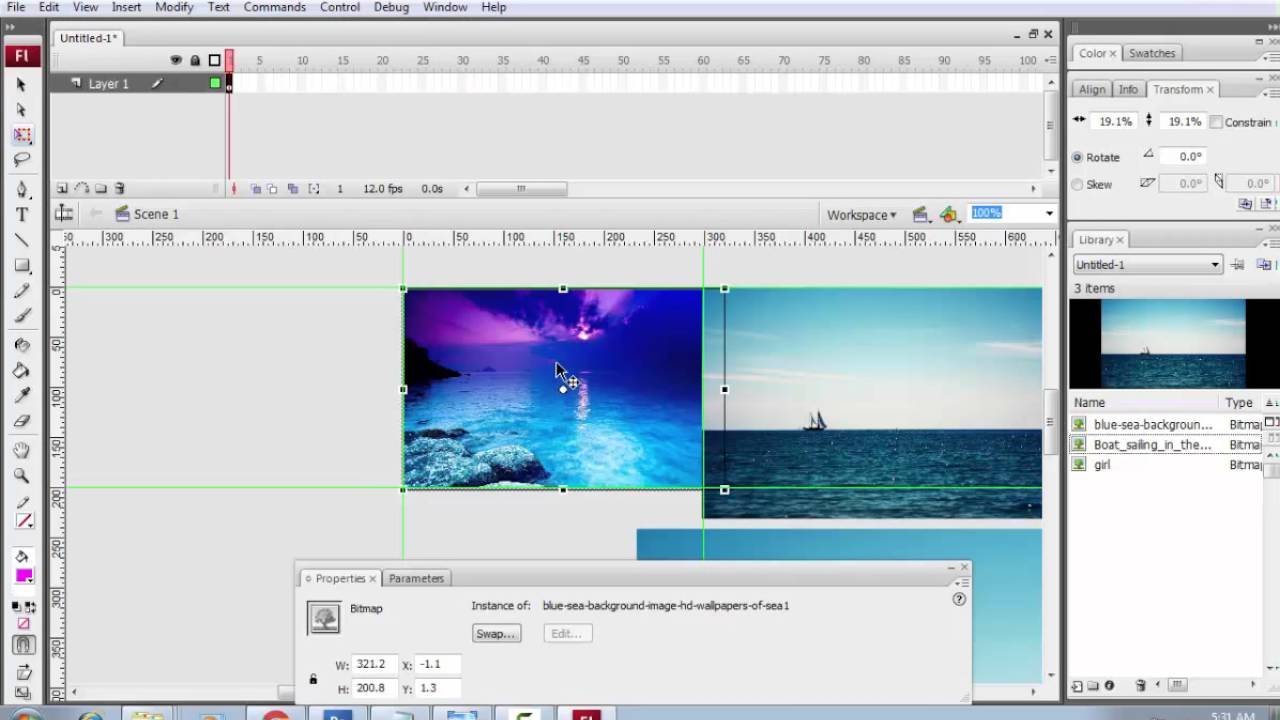Screen dimensions: 1280x720
Task: Switch to the Swatches tab
Action: tap(1152, 53)
